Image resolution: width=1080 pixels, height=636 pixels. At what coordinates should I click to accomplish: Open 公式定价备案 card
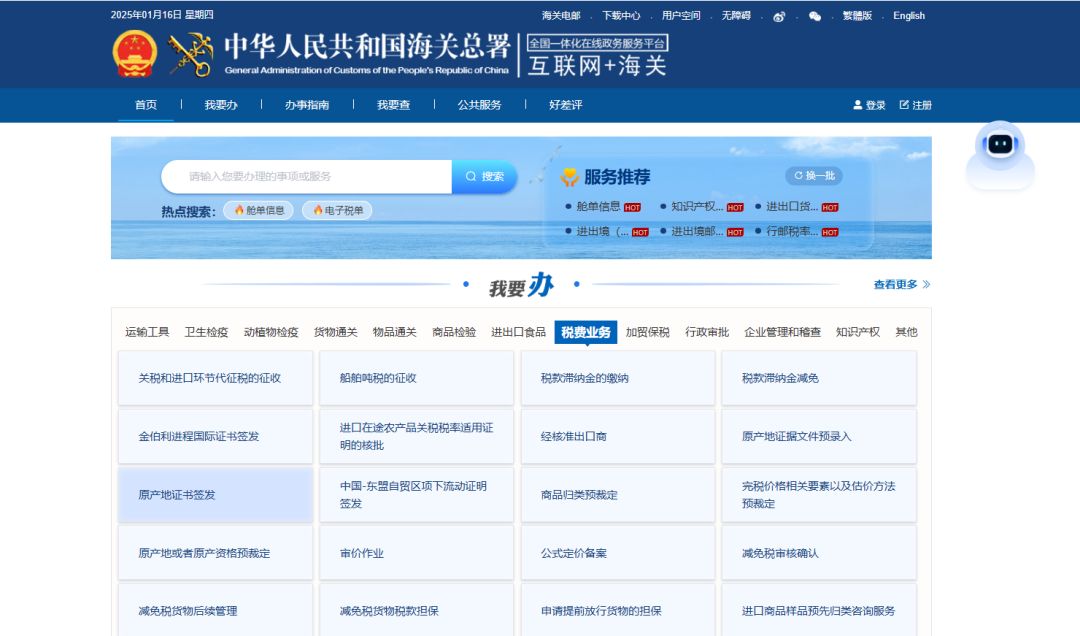click(618, 553)
